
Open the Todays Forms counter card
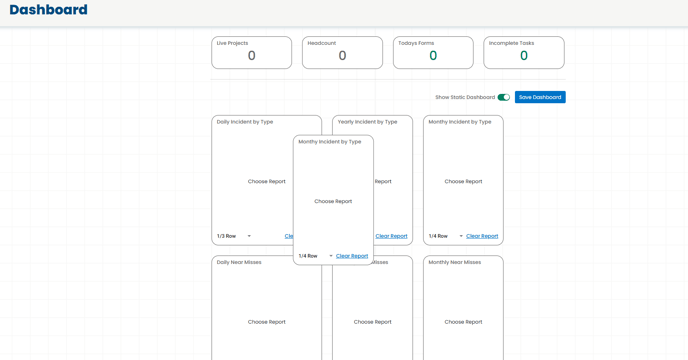click(x=433, y=53)
